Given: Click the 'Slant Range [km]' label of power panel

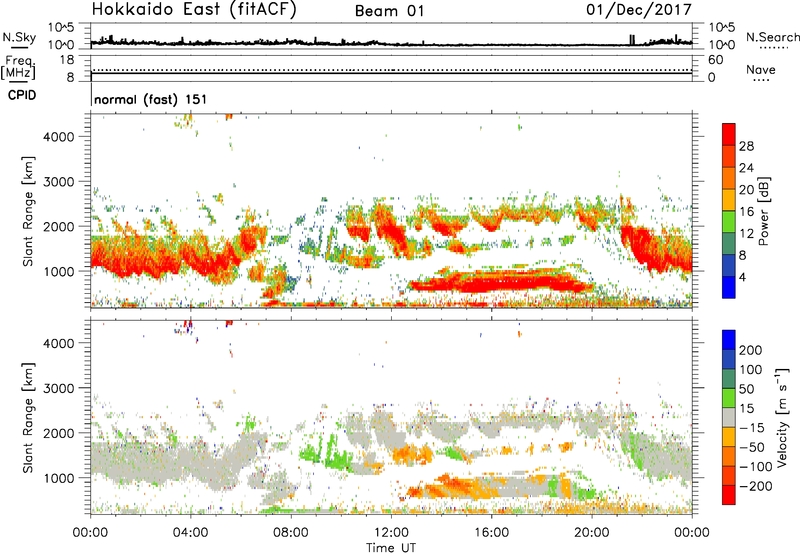Looking at the screenshot, I should (x=28, y=211).
